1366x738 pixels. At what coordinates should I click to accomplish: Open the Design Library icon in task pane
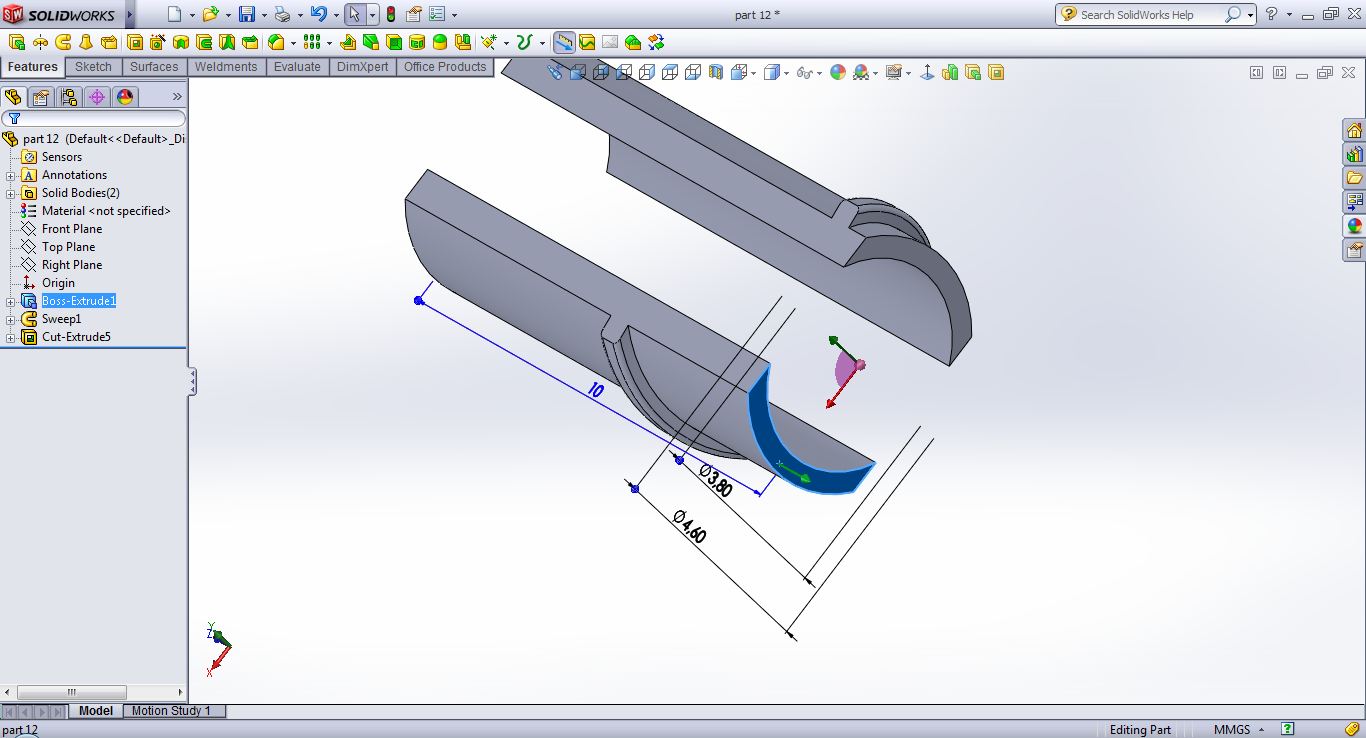click(1354, 155)
